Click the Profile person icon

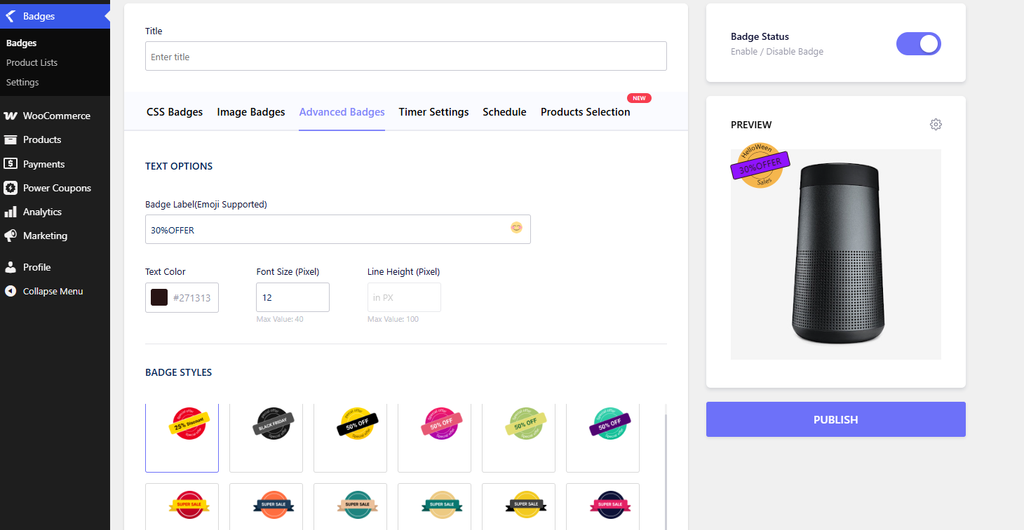[x=10, y=267]
